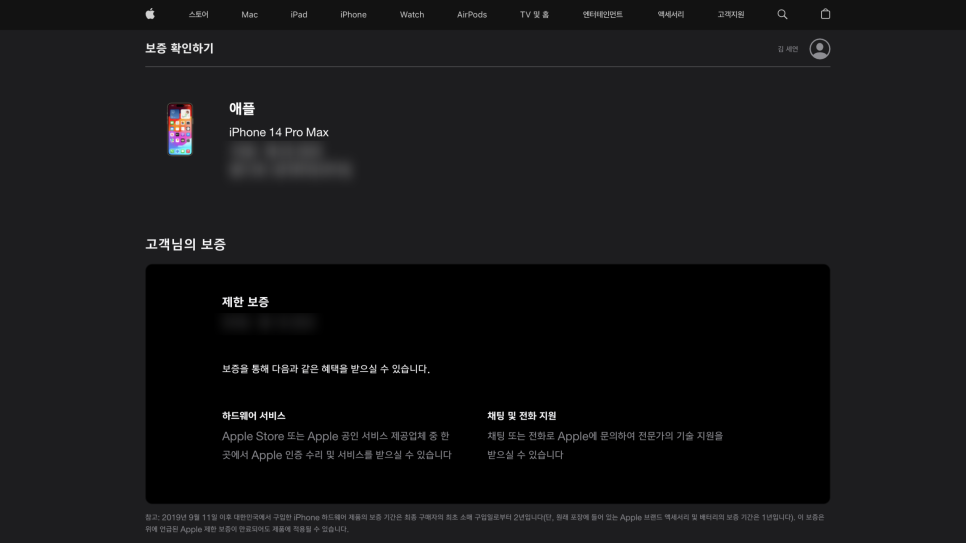The width and height of the screenshot is (966, 543).
Task: Open the AirPods menu
Action: tap(472, 14)
